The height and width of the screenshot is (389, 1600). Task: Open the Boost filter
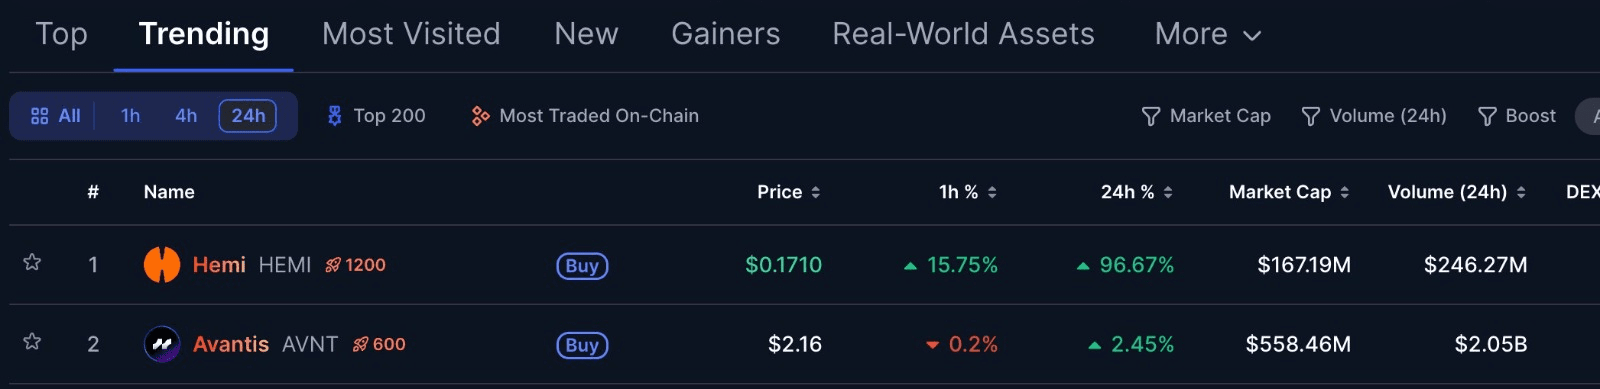[1517, 116]
